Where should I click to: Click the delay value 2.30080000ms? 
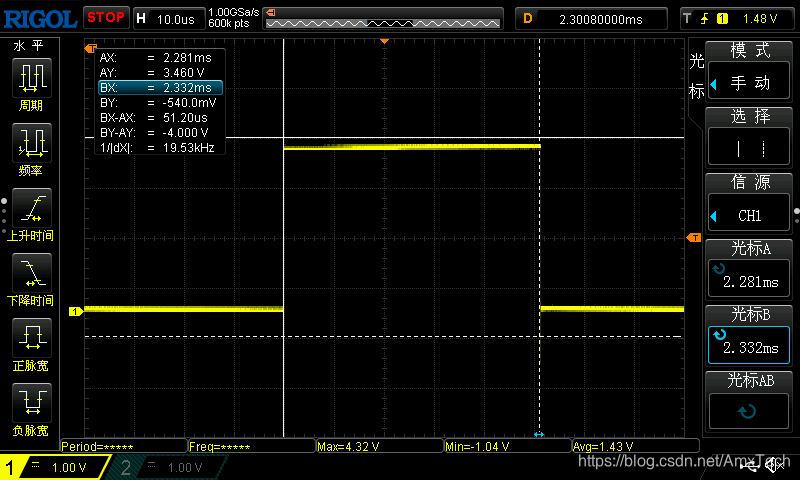[x=601, y=19]
